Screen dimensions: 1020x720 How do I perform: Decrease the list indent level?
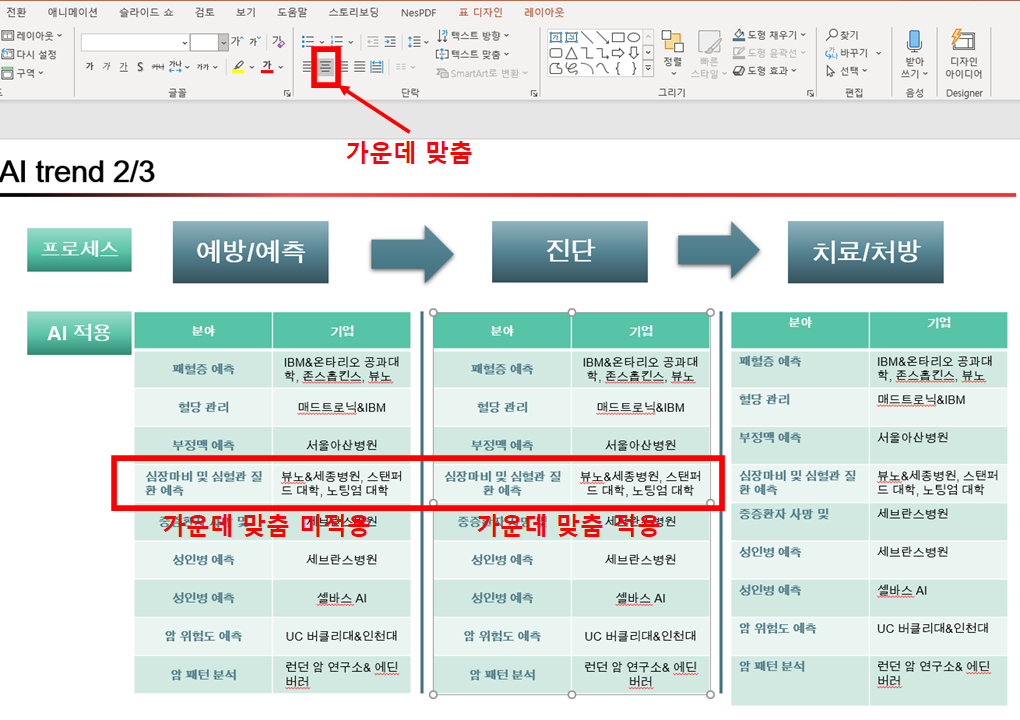[373, 42]
